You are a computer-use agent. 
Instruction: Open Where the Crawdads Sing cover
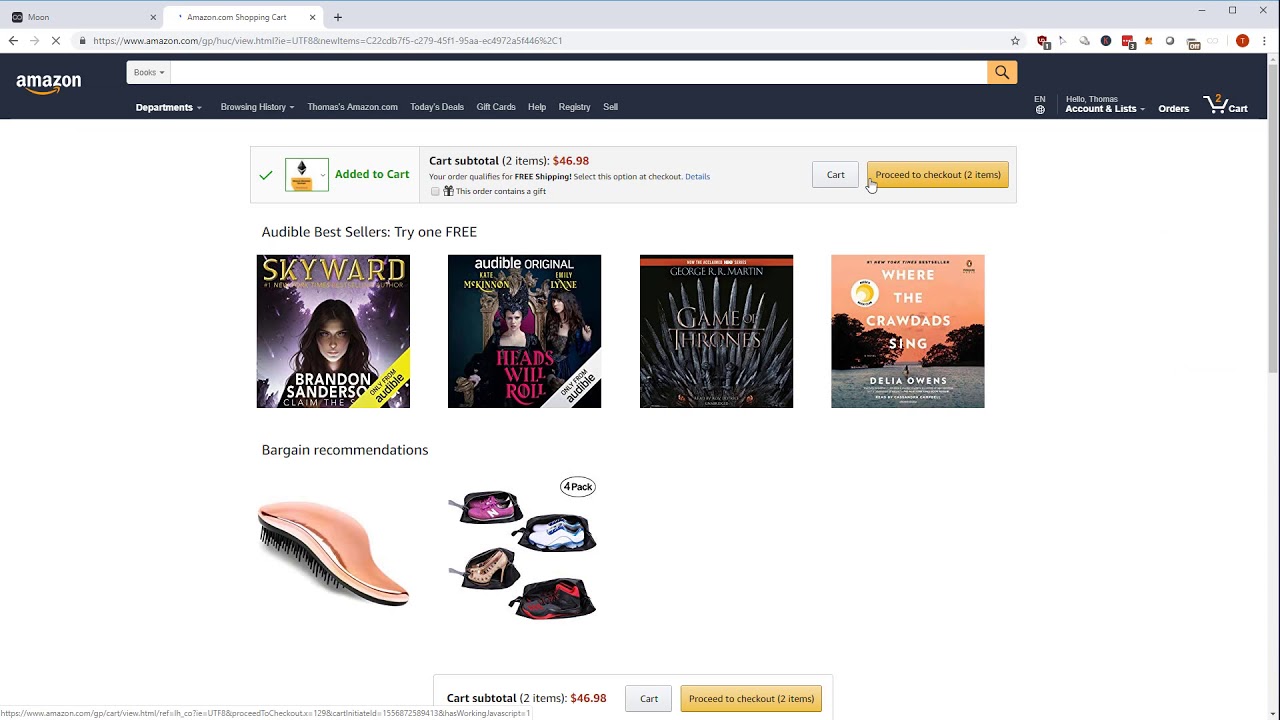tap(907, 331)
